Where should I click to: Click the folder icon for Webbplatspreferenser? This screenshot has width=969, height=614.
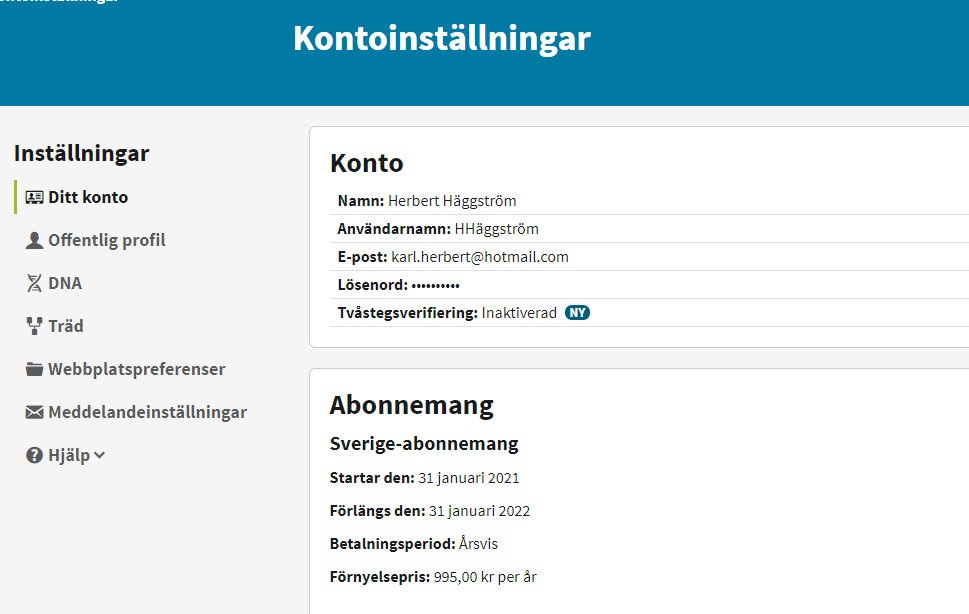[34, 369]
